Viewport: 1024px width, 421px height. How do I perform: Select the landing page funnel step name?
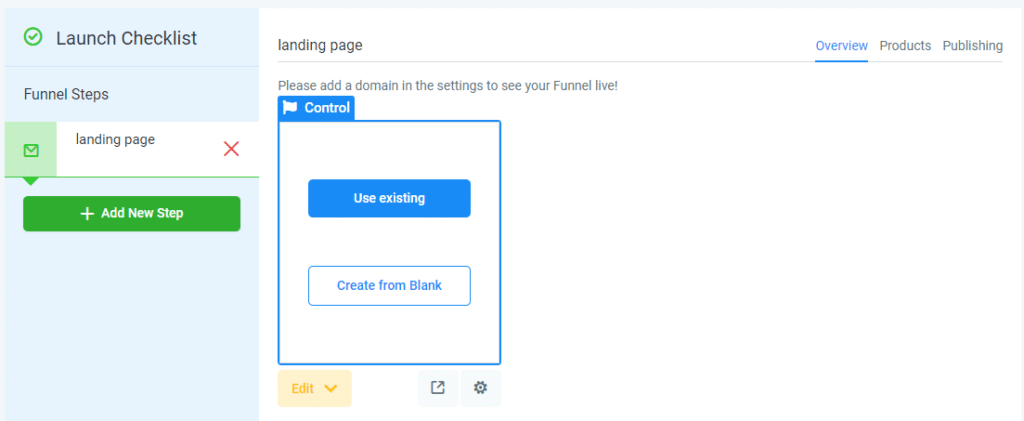116,140
